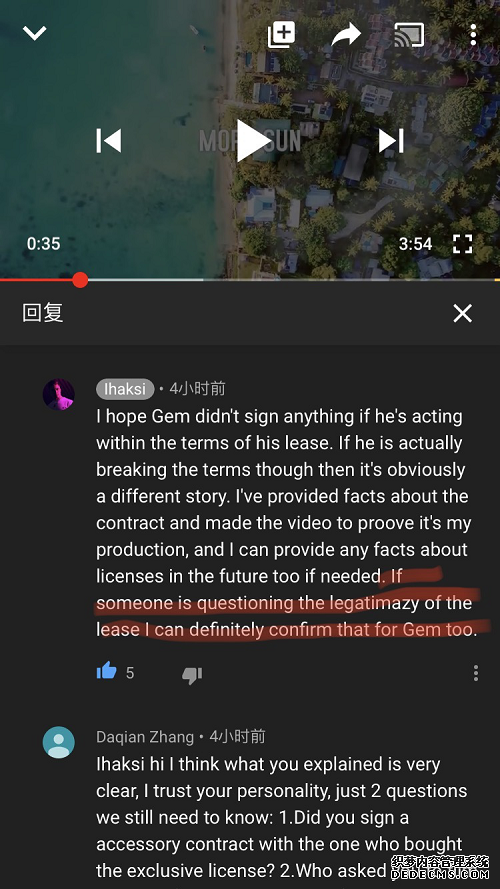This screenshot has width=500, height=889.
Task: Tap the share arrow icon
Action: click(x=346, y=35)
